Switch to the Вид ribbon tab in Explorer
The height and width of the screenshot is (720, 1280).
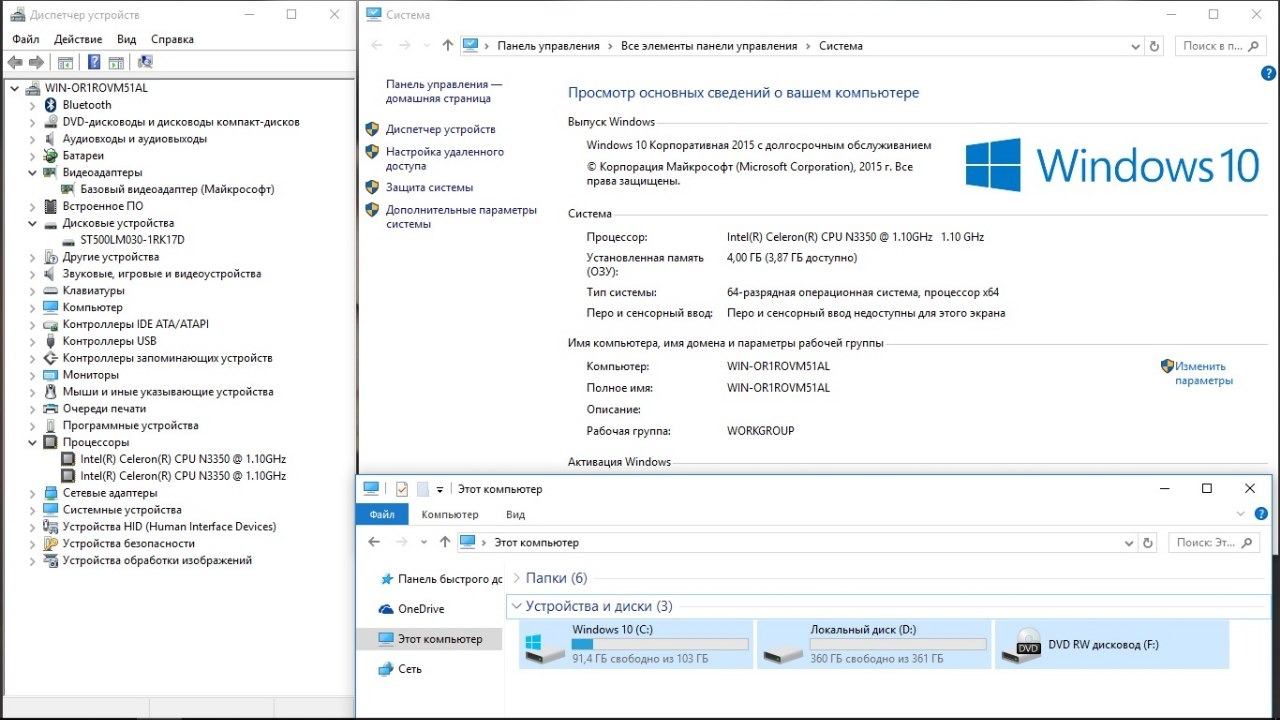(515, 514)
